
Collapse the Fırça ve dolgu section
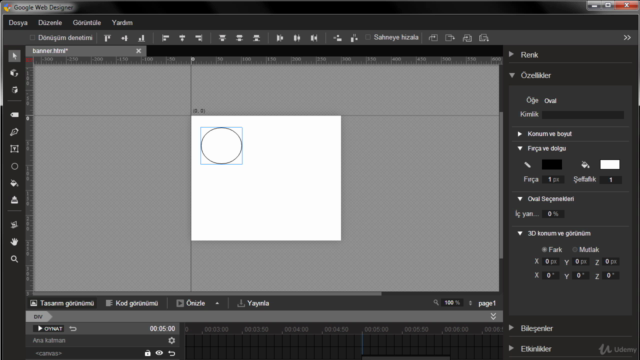coord(520,149)
